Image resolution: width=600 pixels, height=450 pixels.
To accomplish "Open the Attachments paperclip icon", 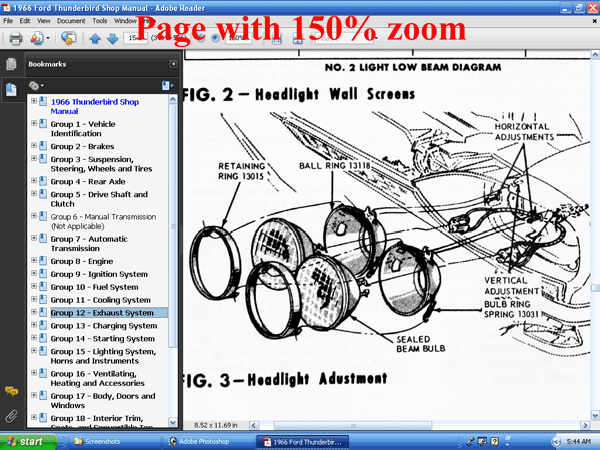I will (11, 416).
